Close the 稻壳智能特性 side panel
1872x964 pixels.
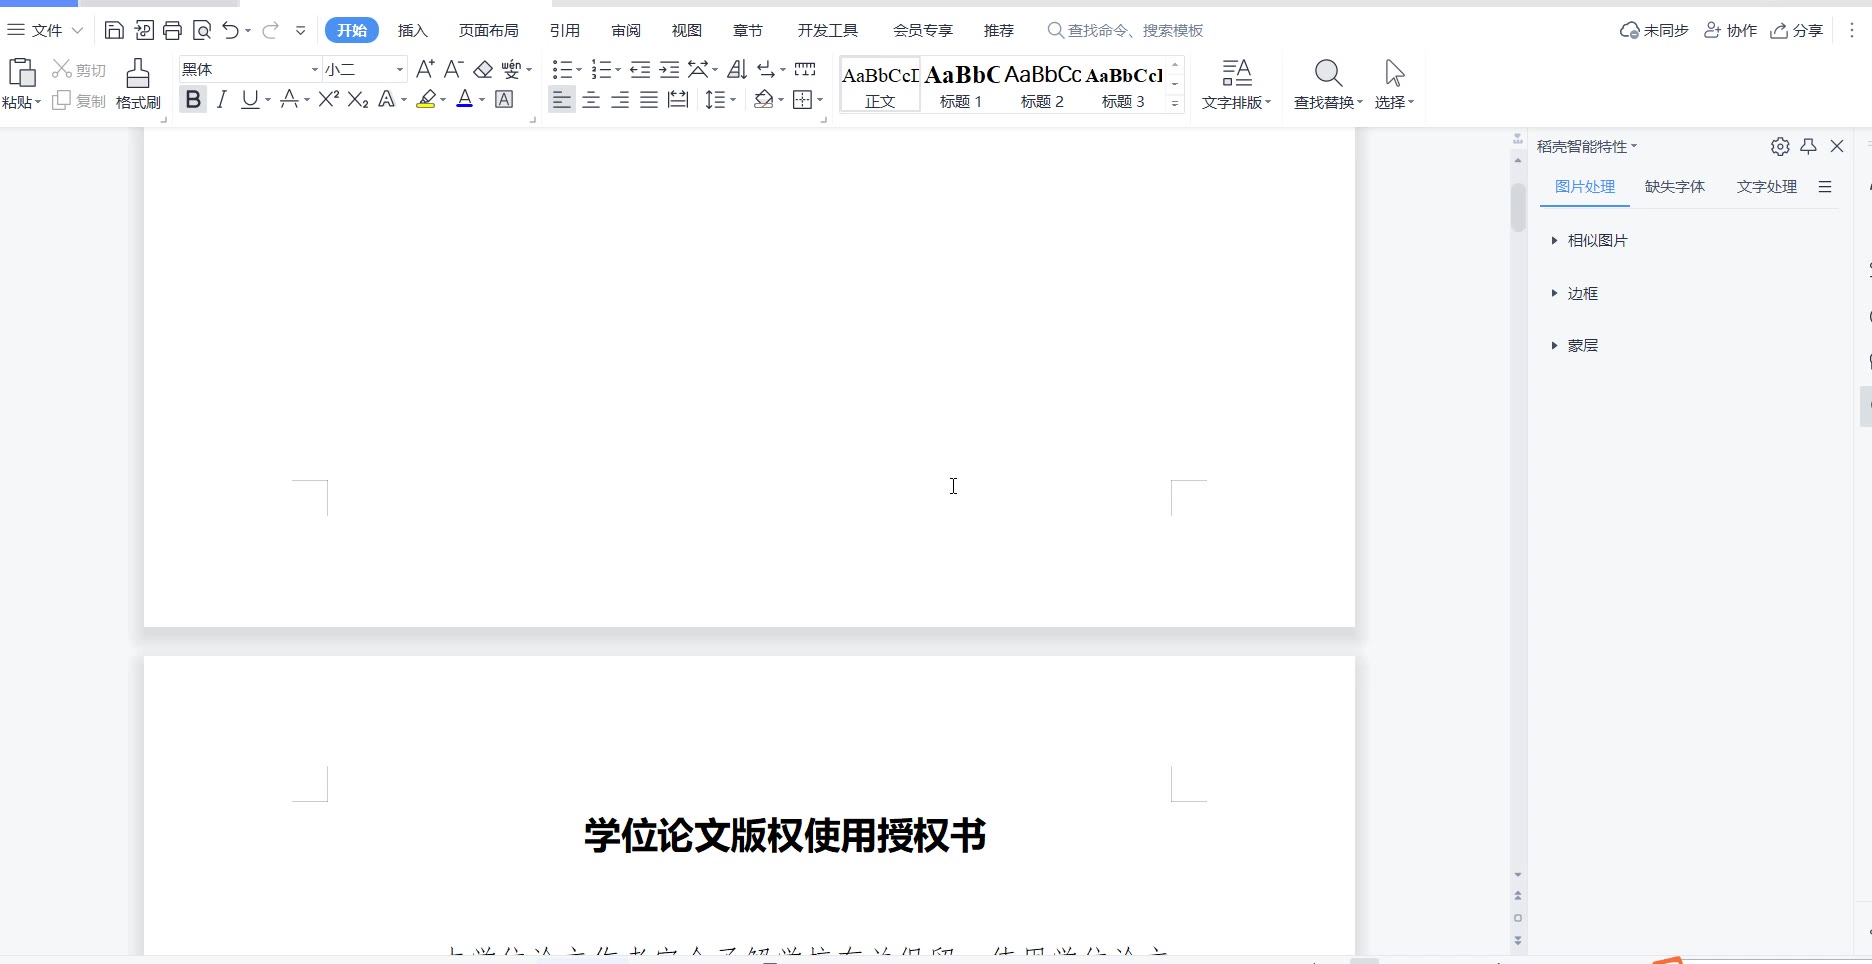point(1837,146)
